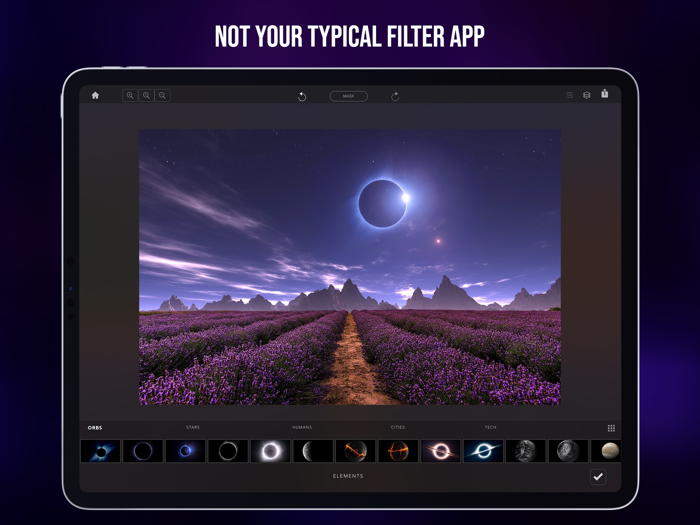Choose the pink black hole ring thumbnail
Viewport: 700px width, 525px height.
441,451
